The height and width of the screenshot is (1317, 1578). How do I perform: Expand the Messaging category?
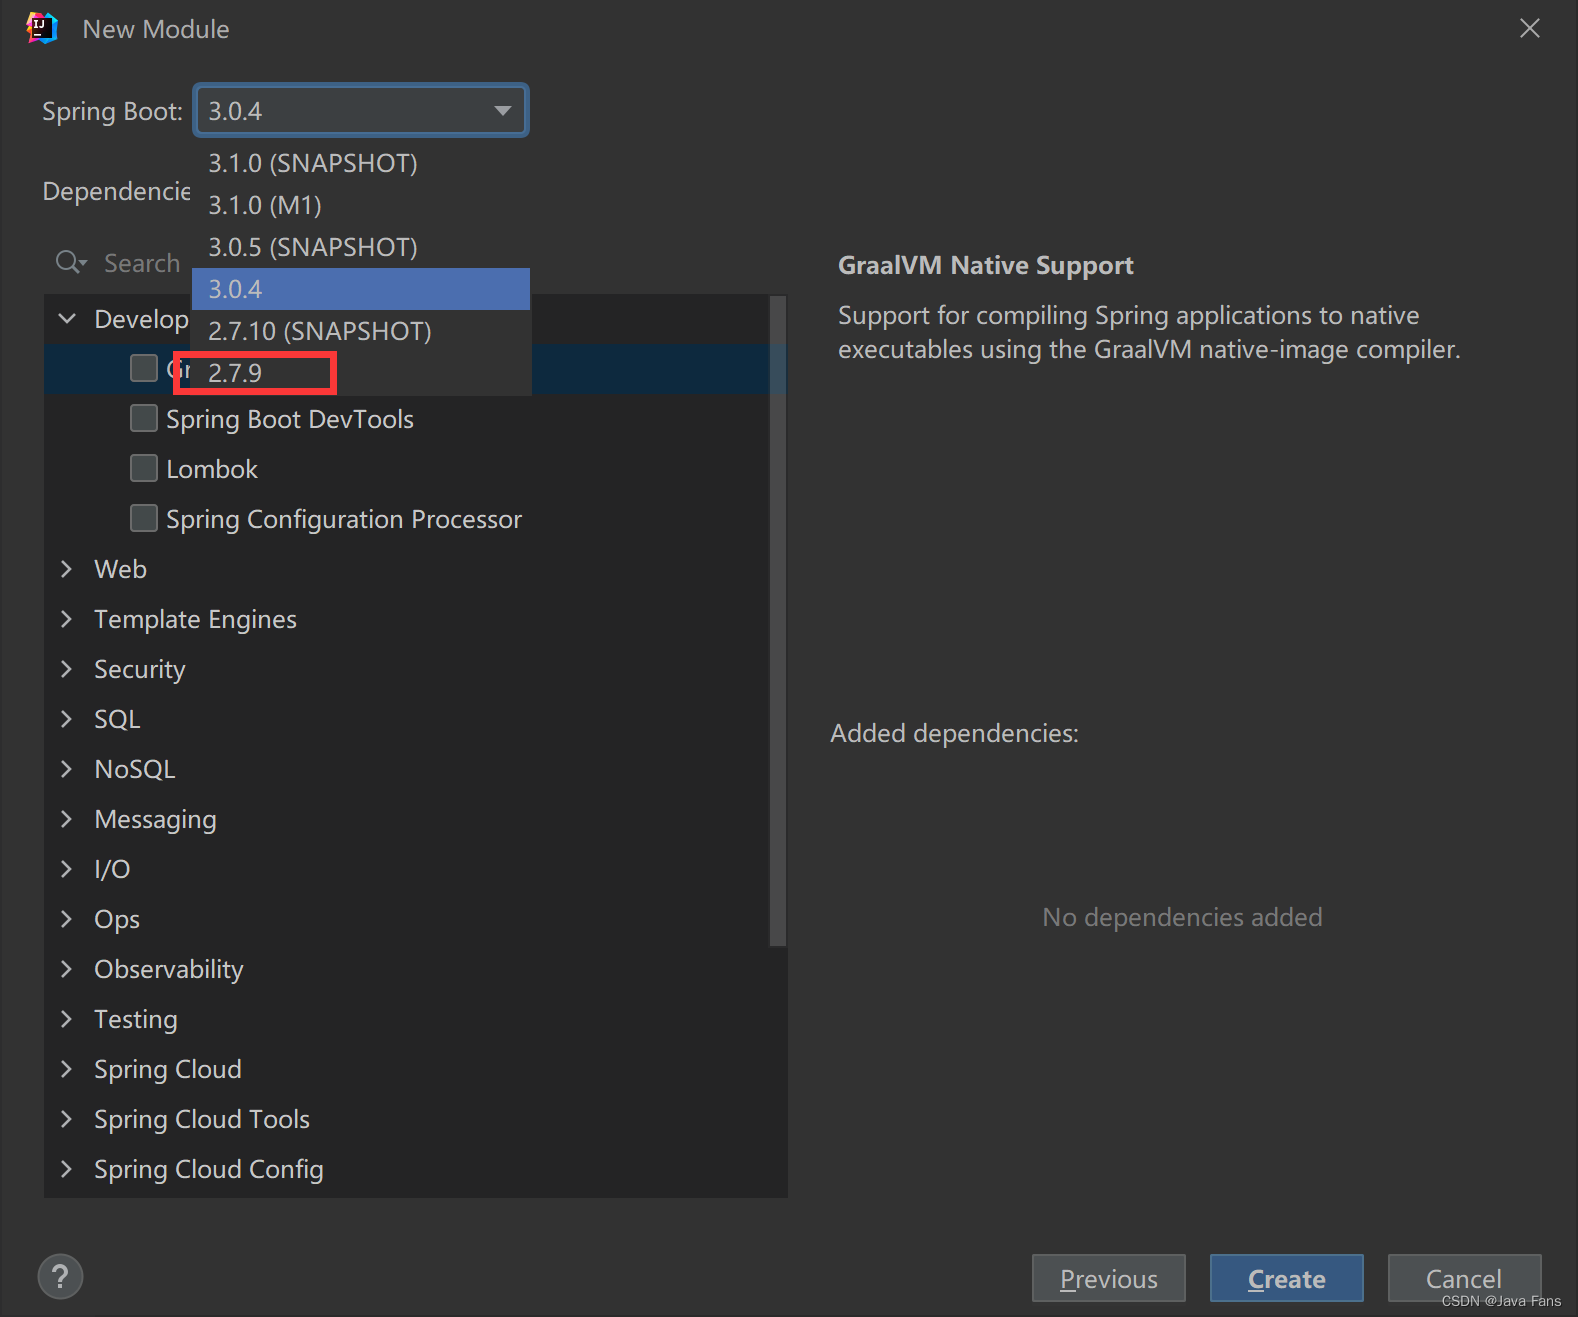point(67,819)
